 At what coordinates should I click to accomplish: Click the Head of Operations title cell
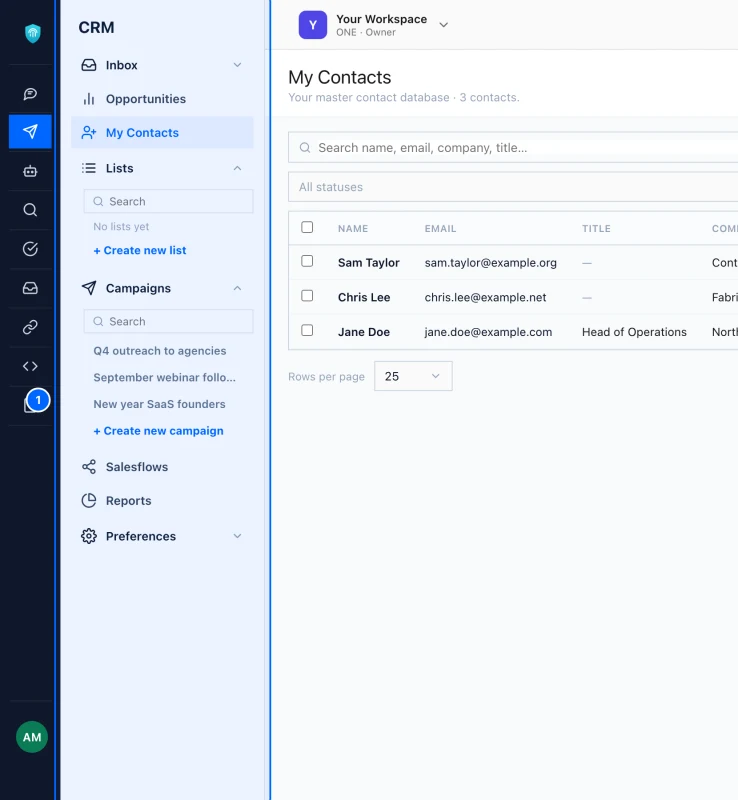click(634, 332)
